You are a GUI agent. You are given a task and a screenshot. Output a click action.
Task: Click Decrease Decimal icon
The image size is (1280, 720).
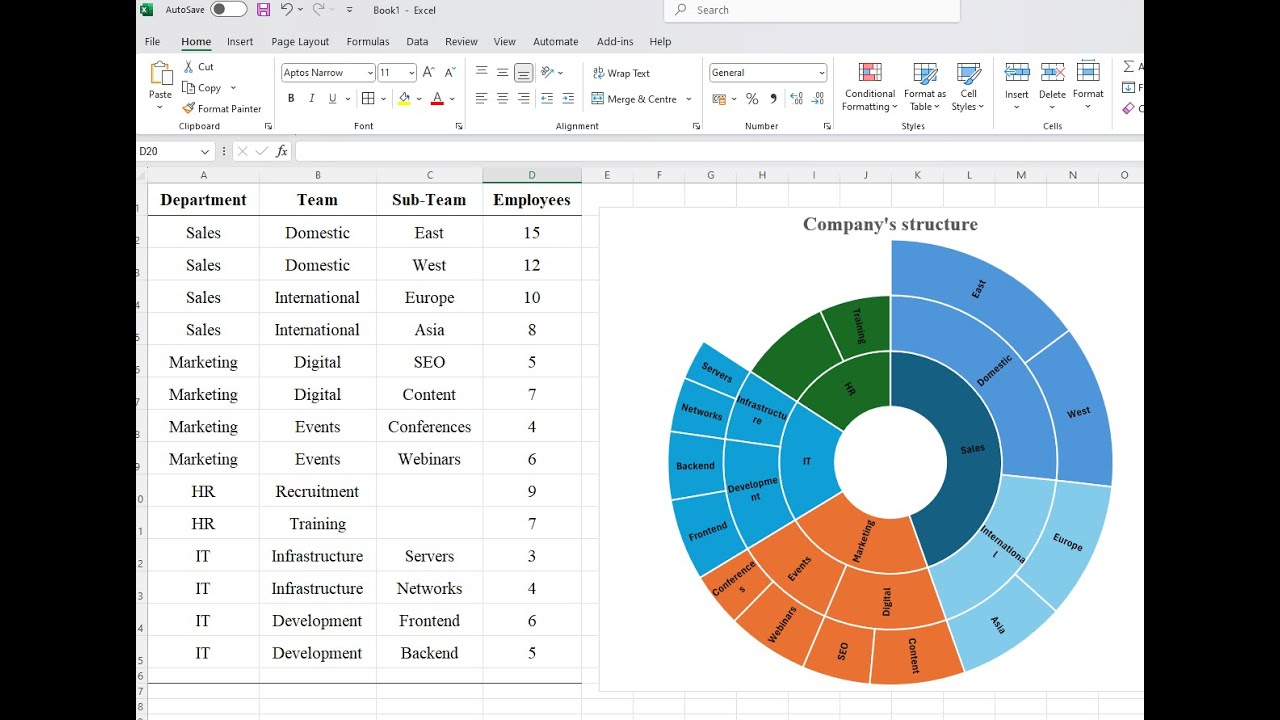(x=819, y=98)
